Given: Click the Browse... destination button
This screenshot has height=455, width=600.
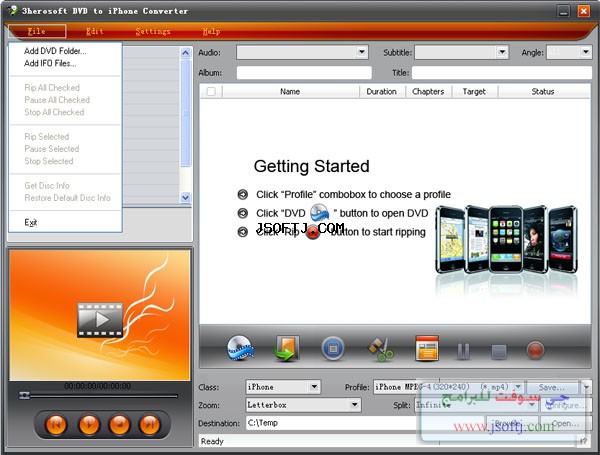Looking at the screenshot, I should coord(512,423).
